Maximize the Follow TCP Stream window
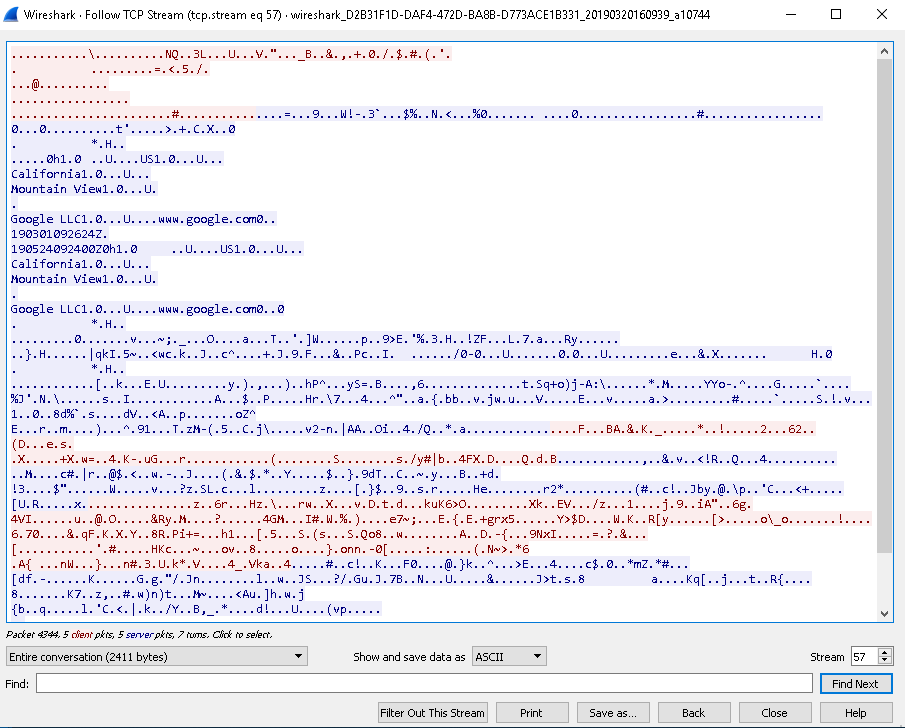Image resolution: width=905 pixels, height=728 pixels. pos(836,14)
